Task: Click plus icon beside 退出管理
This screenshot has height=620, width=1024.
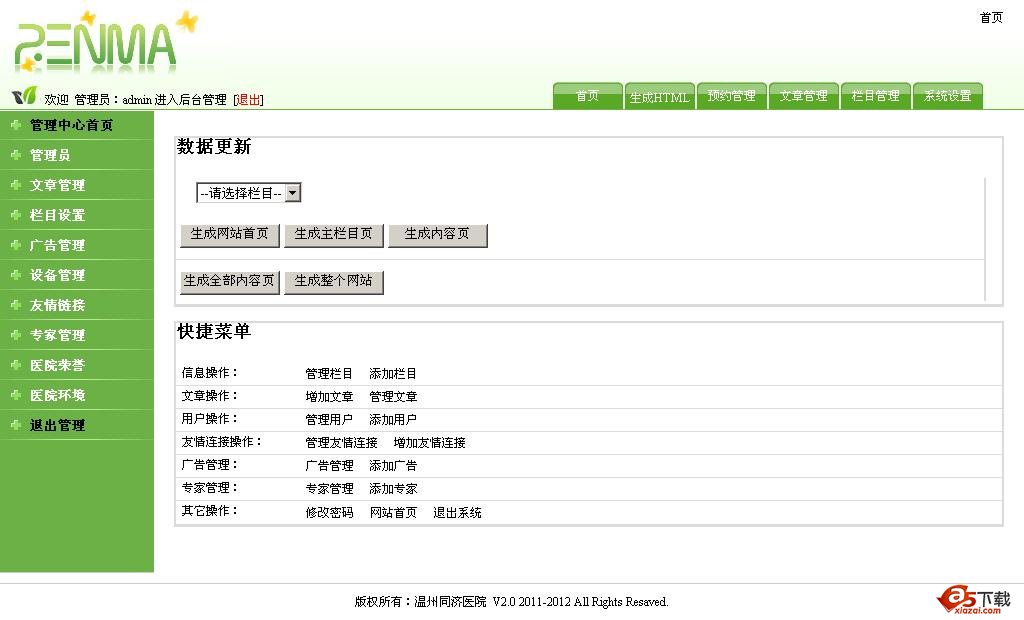Action: click(16, 425)
